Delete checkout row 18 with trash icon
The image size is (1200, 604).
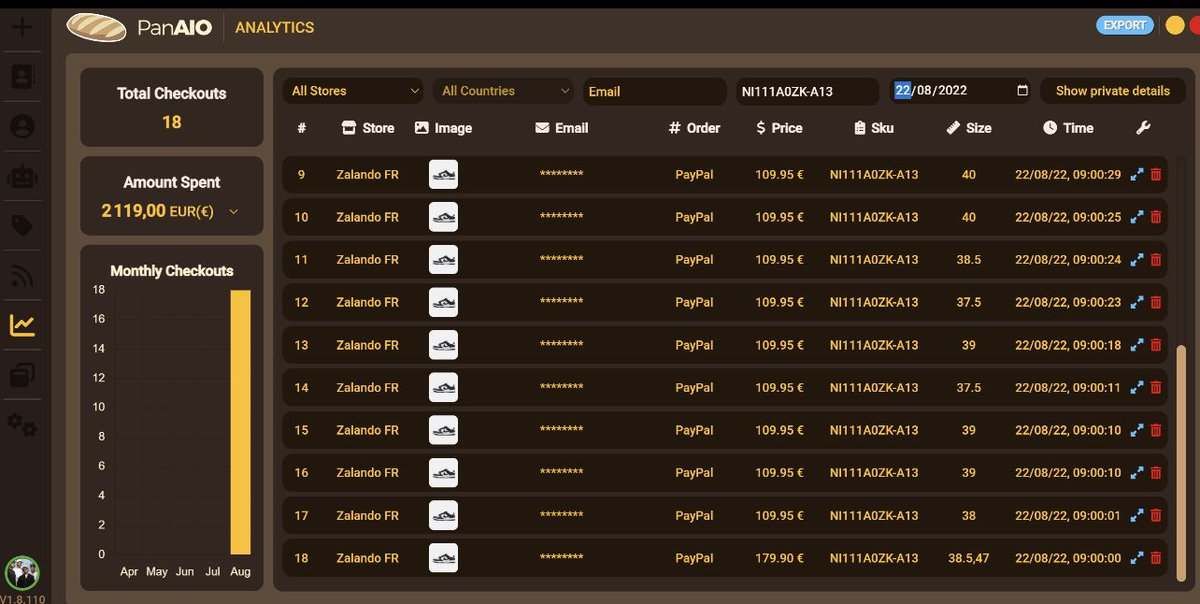(x=1156, y=558)
